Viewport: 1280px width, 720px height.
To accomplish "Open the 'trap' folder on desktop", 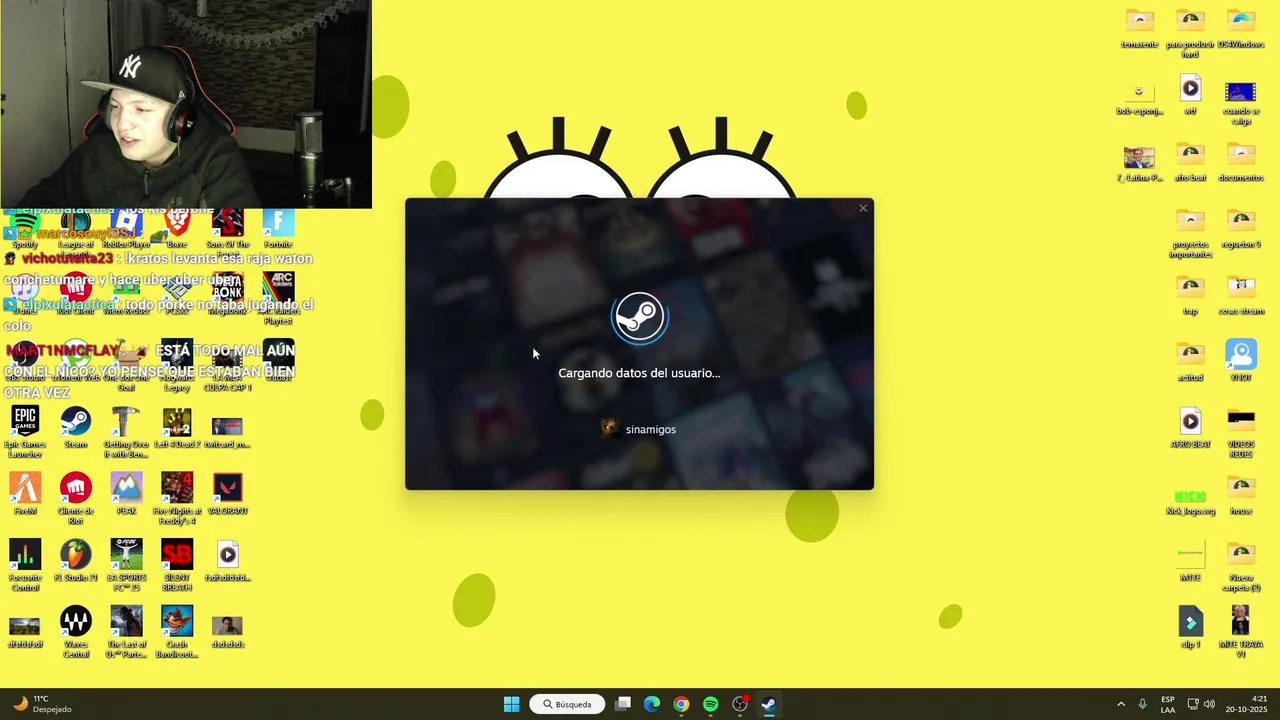I will coord(1190,295).
